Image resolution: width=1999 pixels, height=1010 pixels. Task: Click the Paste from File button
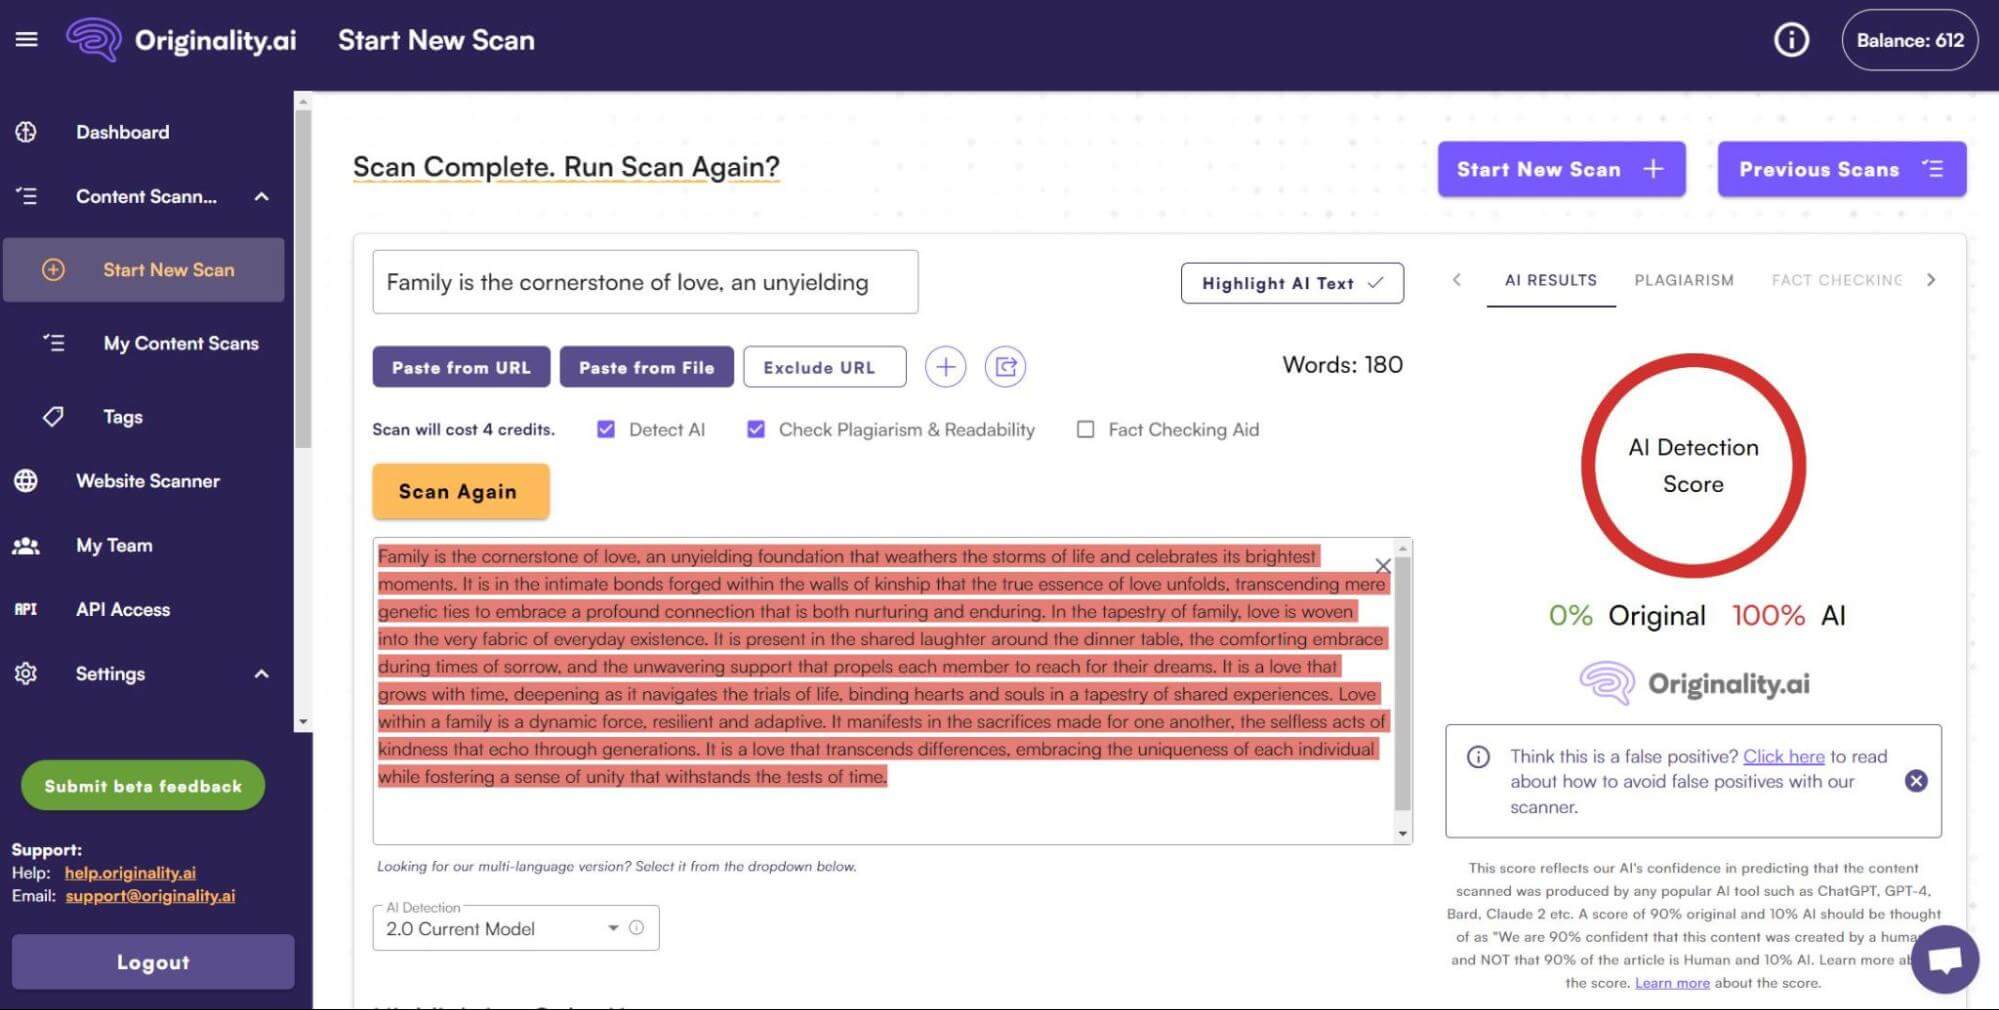(x=647, y=367)
